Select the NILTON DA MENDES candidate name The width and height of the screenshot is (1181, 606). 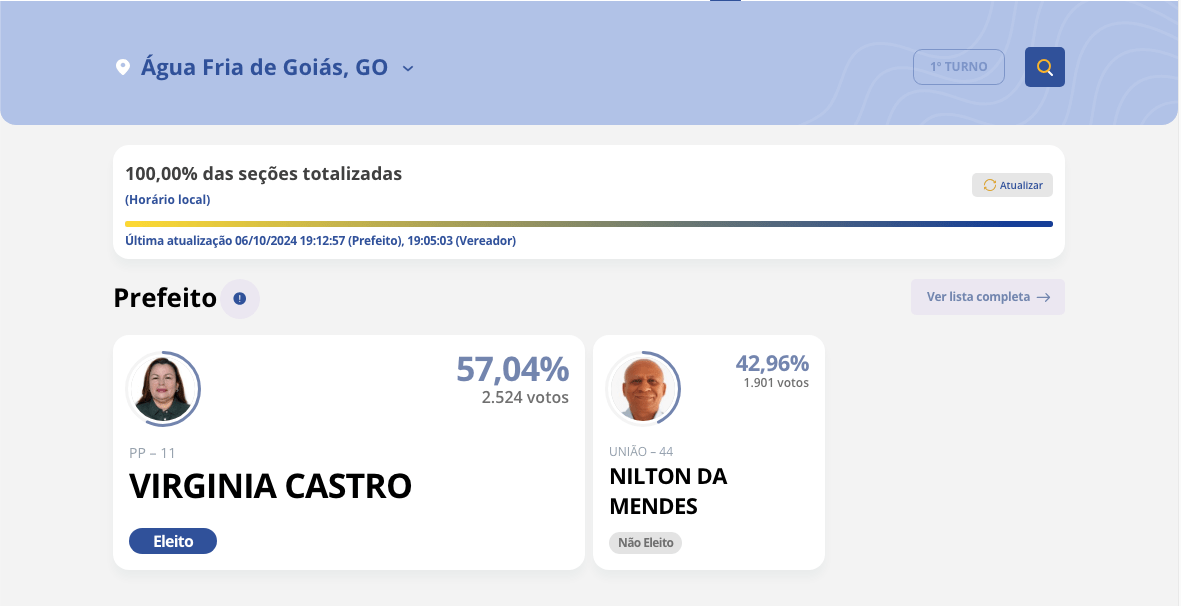(668, 491)
